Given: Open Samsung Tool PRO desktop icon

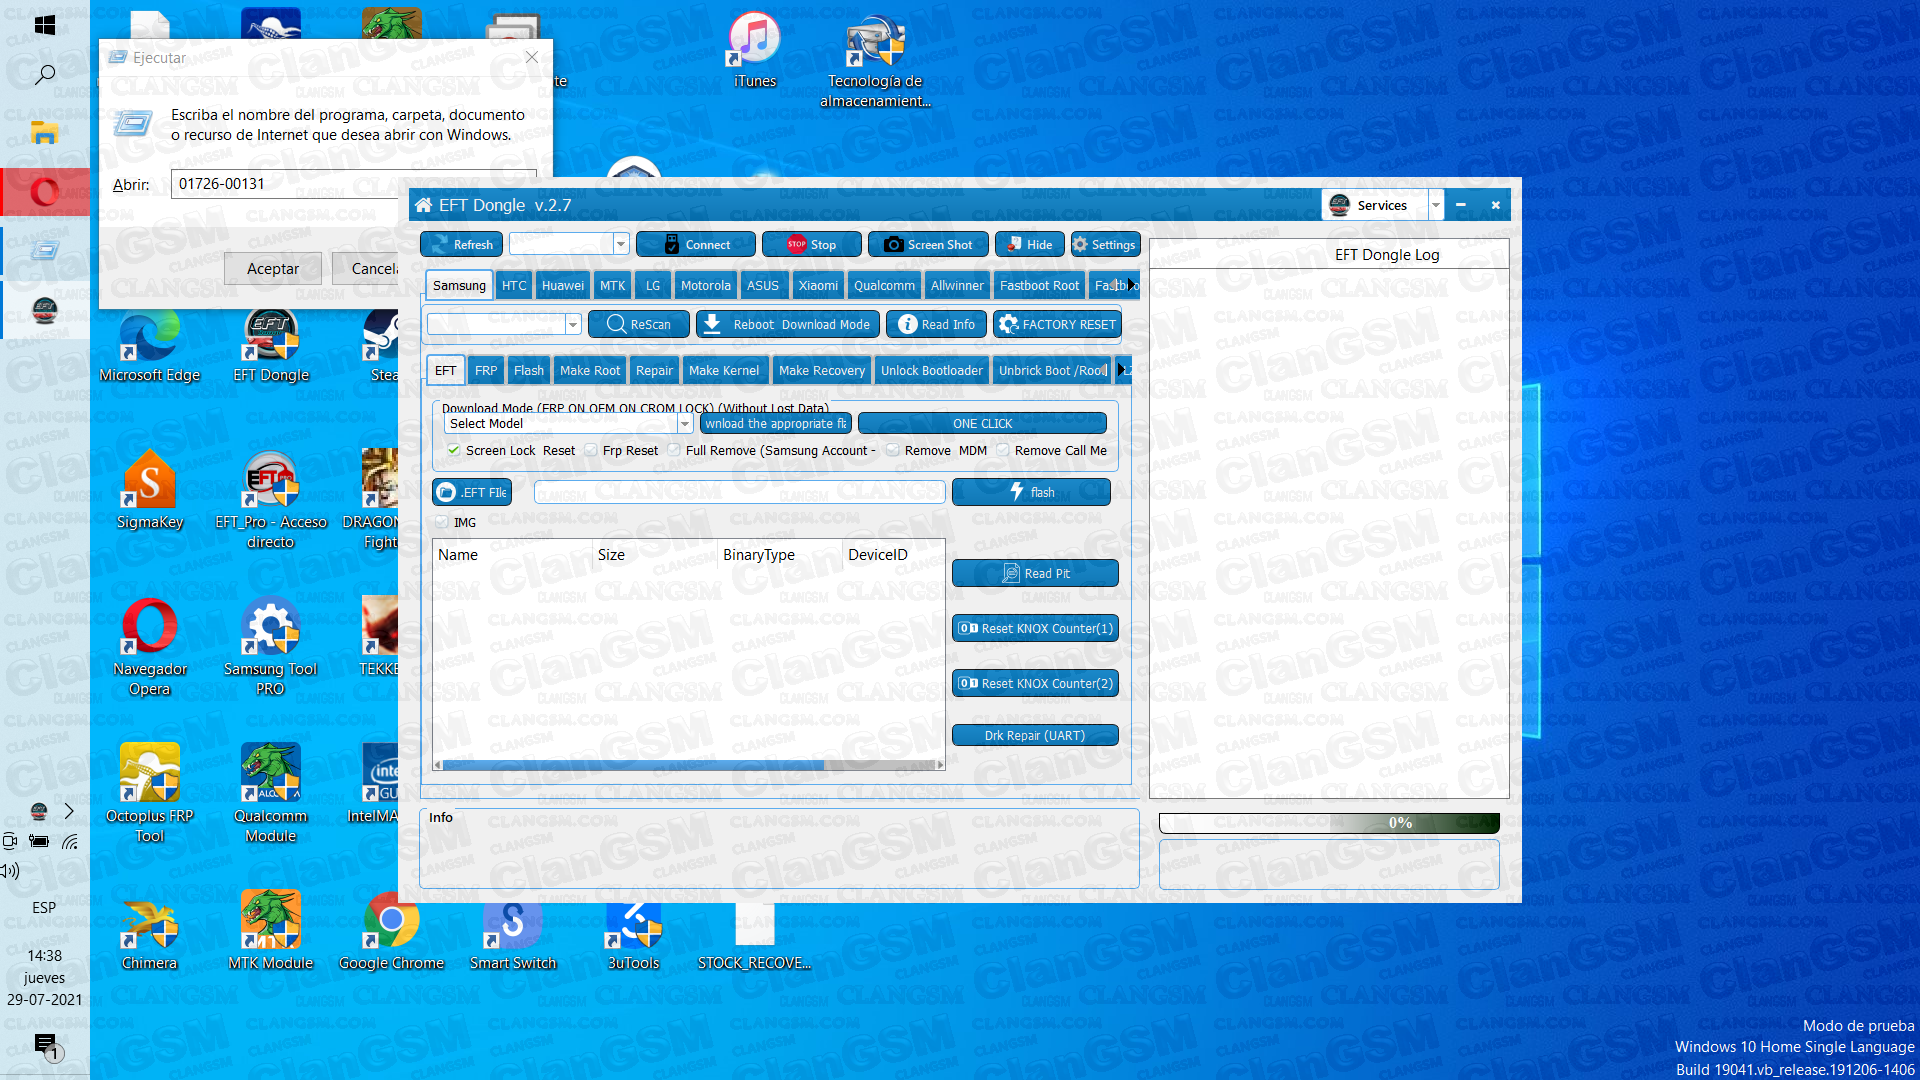Looking at the screenshot, I should coord(270,646).
